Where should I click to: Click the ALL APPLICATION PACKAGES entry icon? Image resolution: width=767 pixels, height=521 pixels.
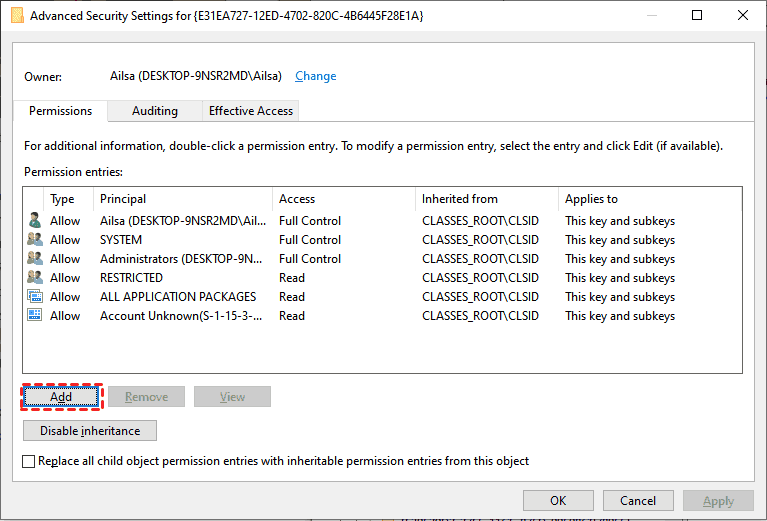pos(35,297)
